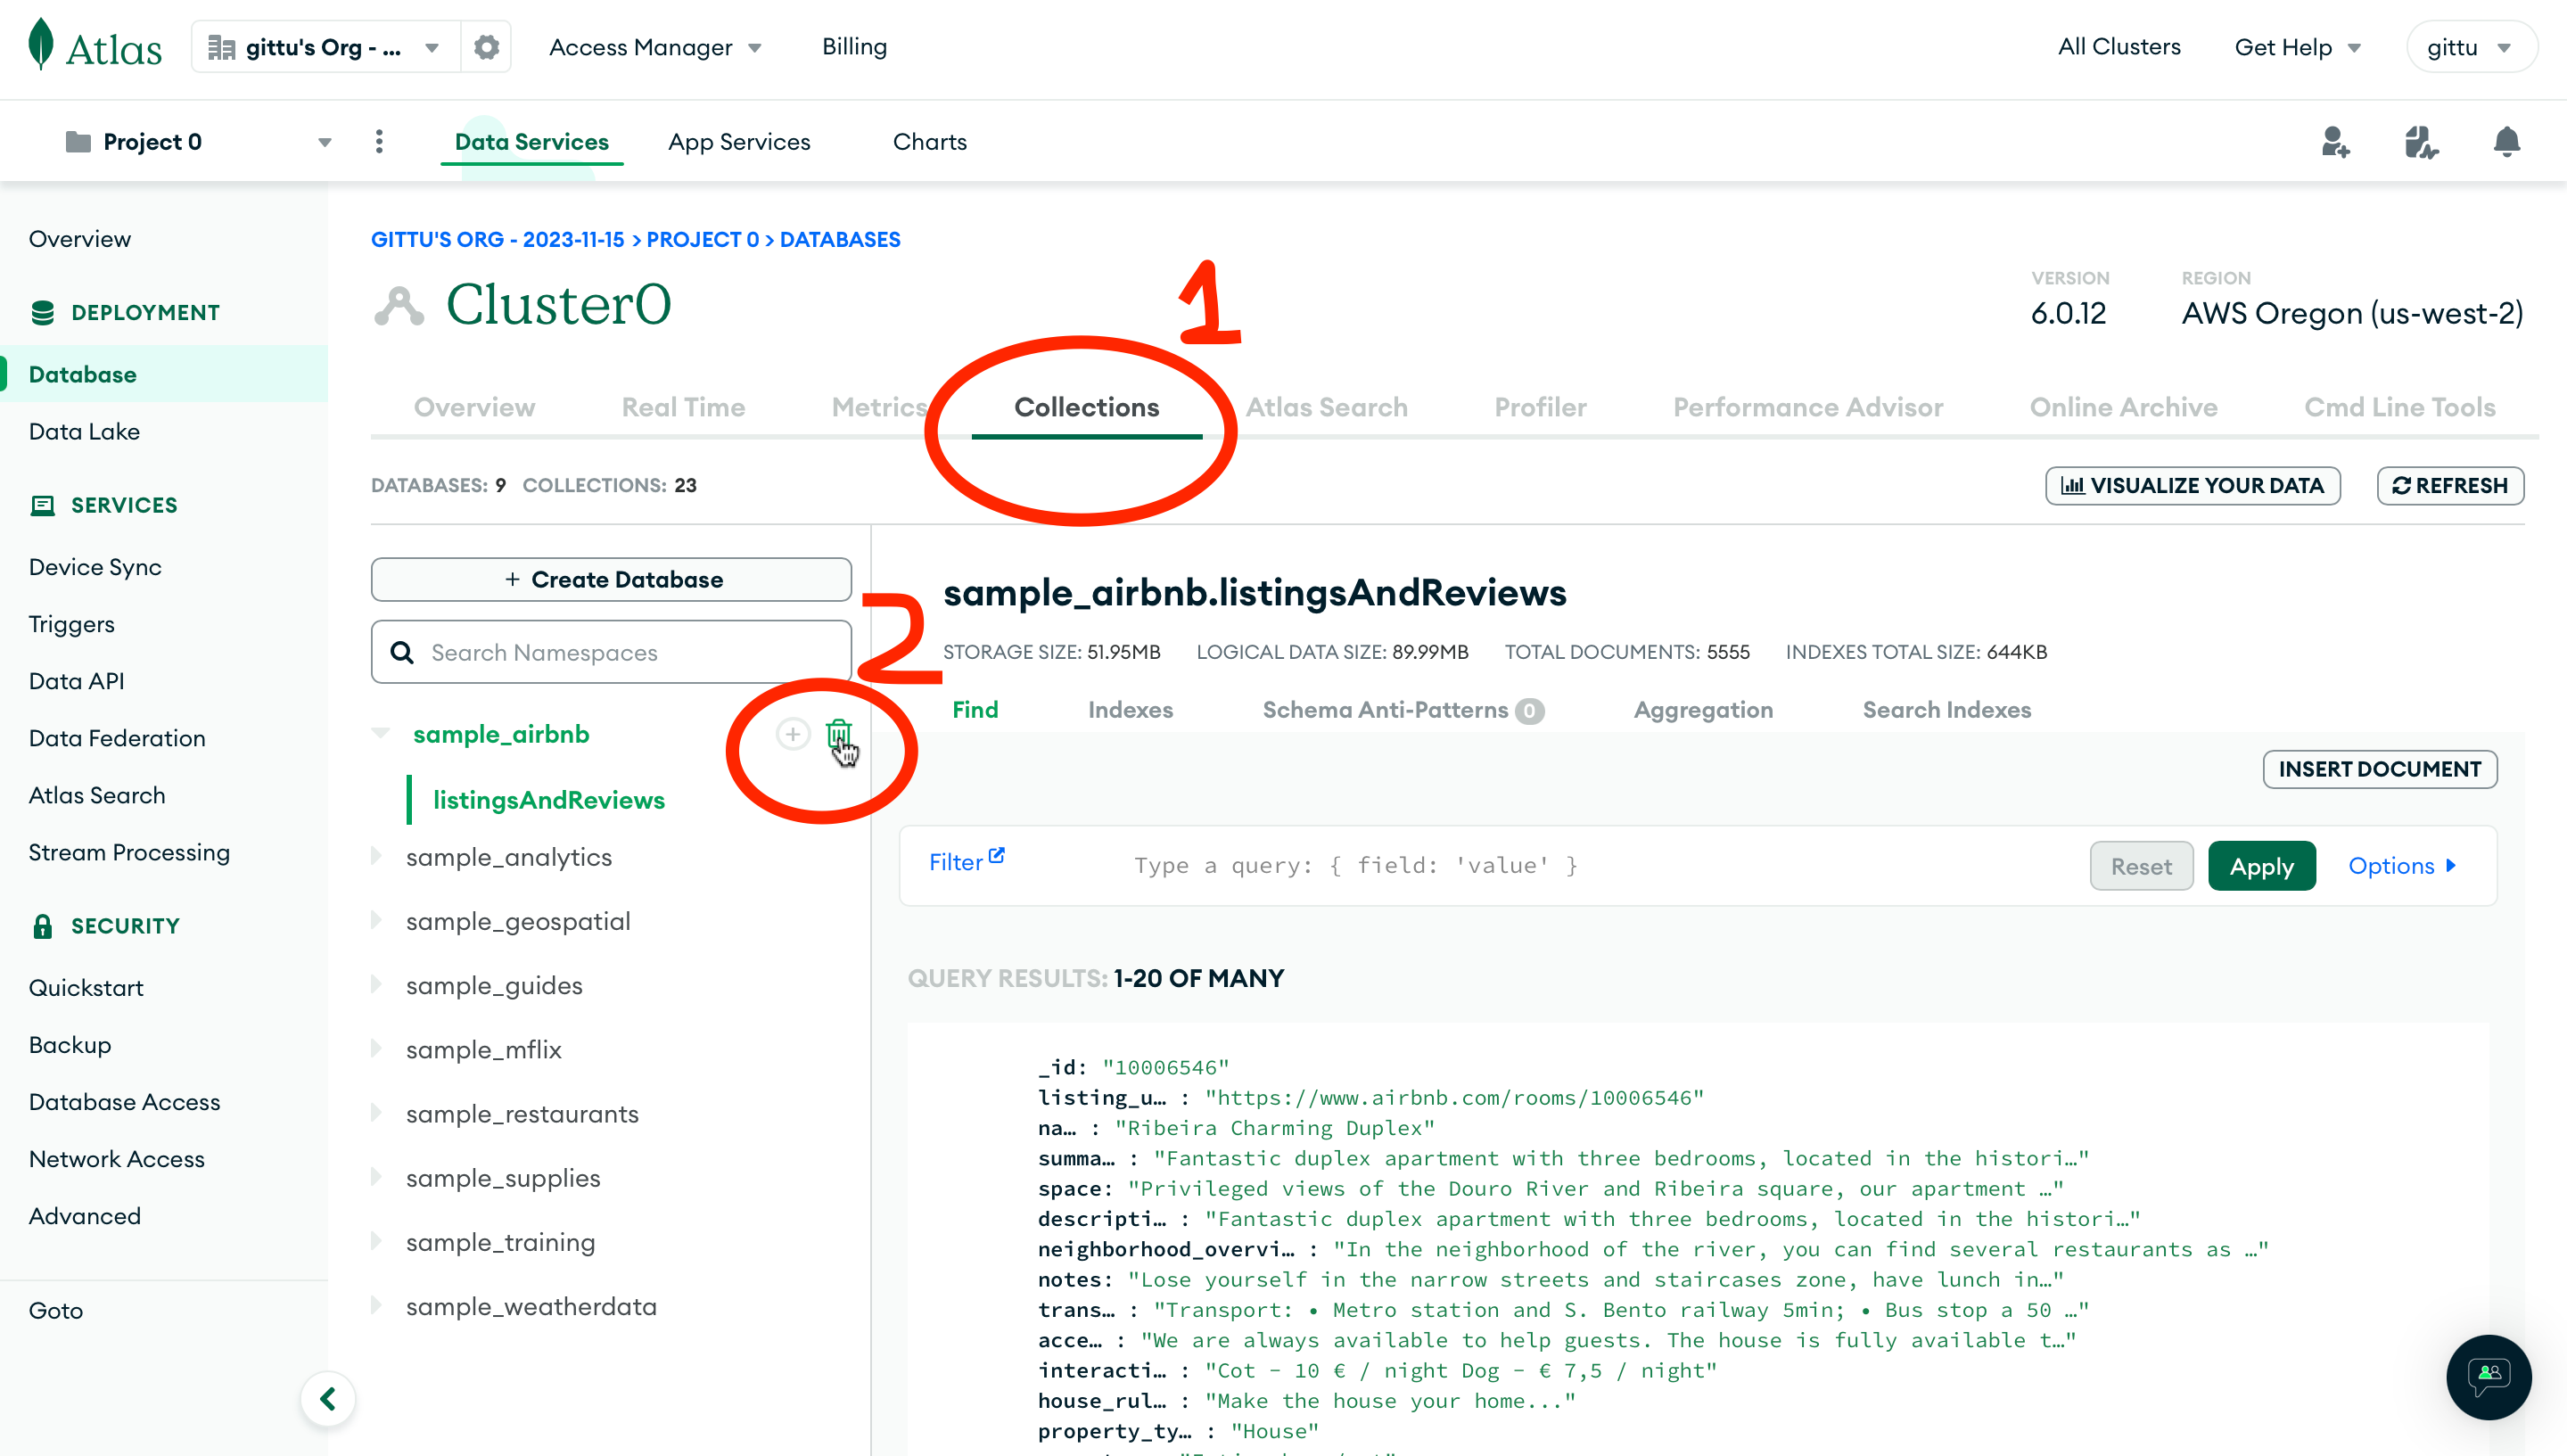
Task: Click the DATABASES breadcrumb link
Action: point(840,240)
